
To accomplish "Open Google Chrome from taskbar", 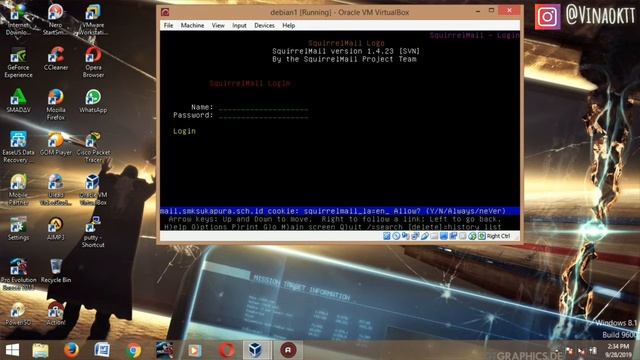I will 133,350.
